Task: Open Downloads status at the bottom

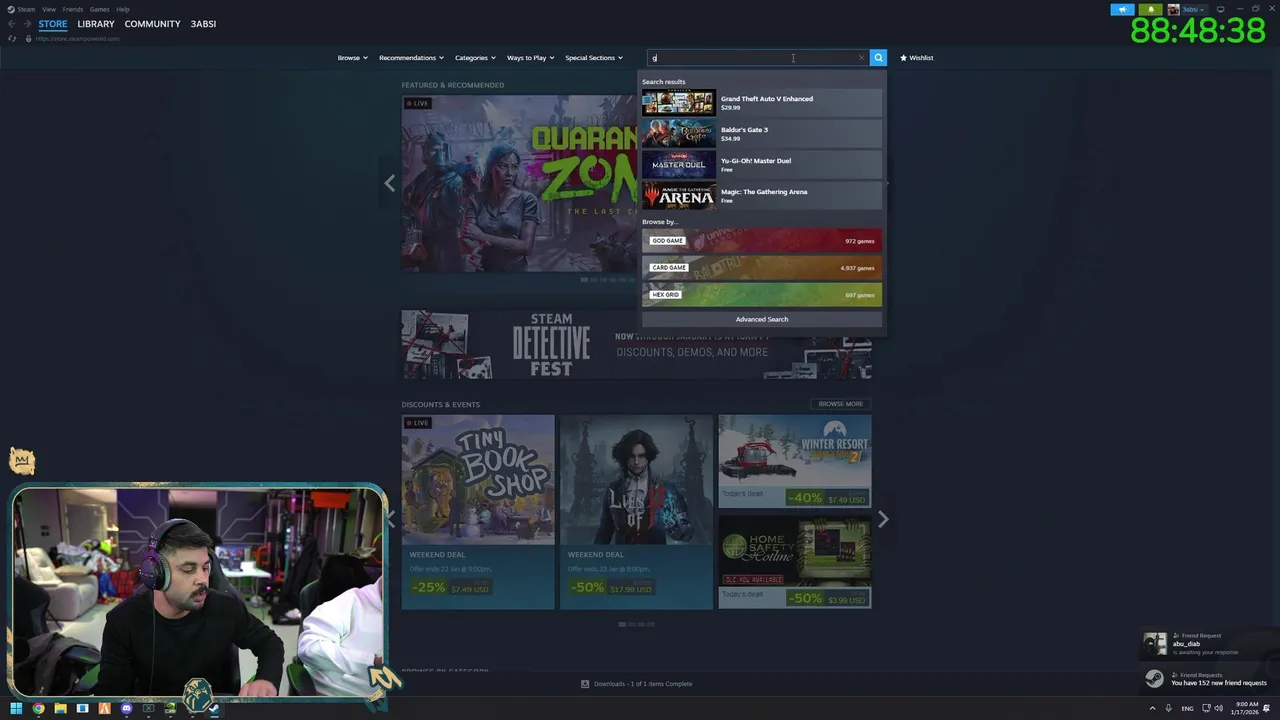Action: click(637, 684)
